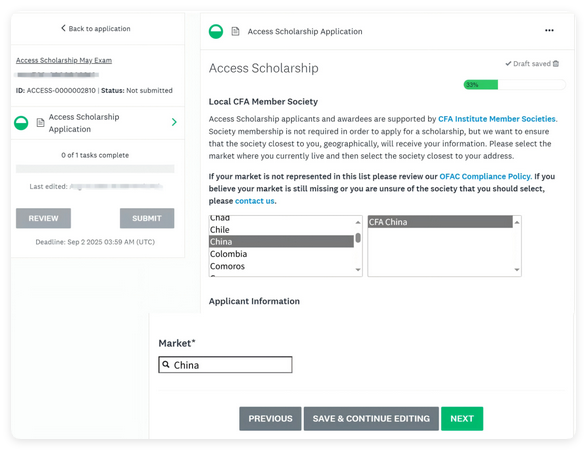Click the magnifier icon in the Market field
The image size is (587, 450).
click(166, 364)
